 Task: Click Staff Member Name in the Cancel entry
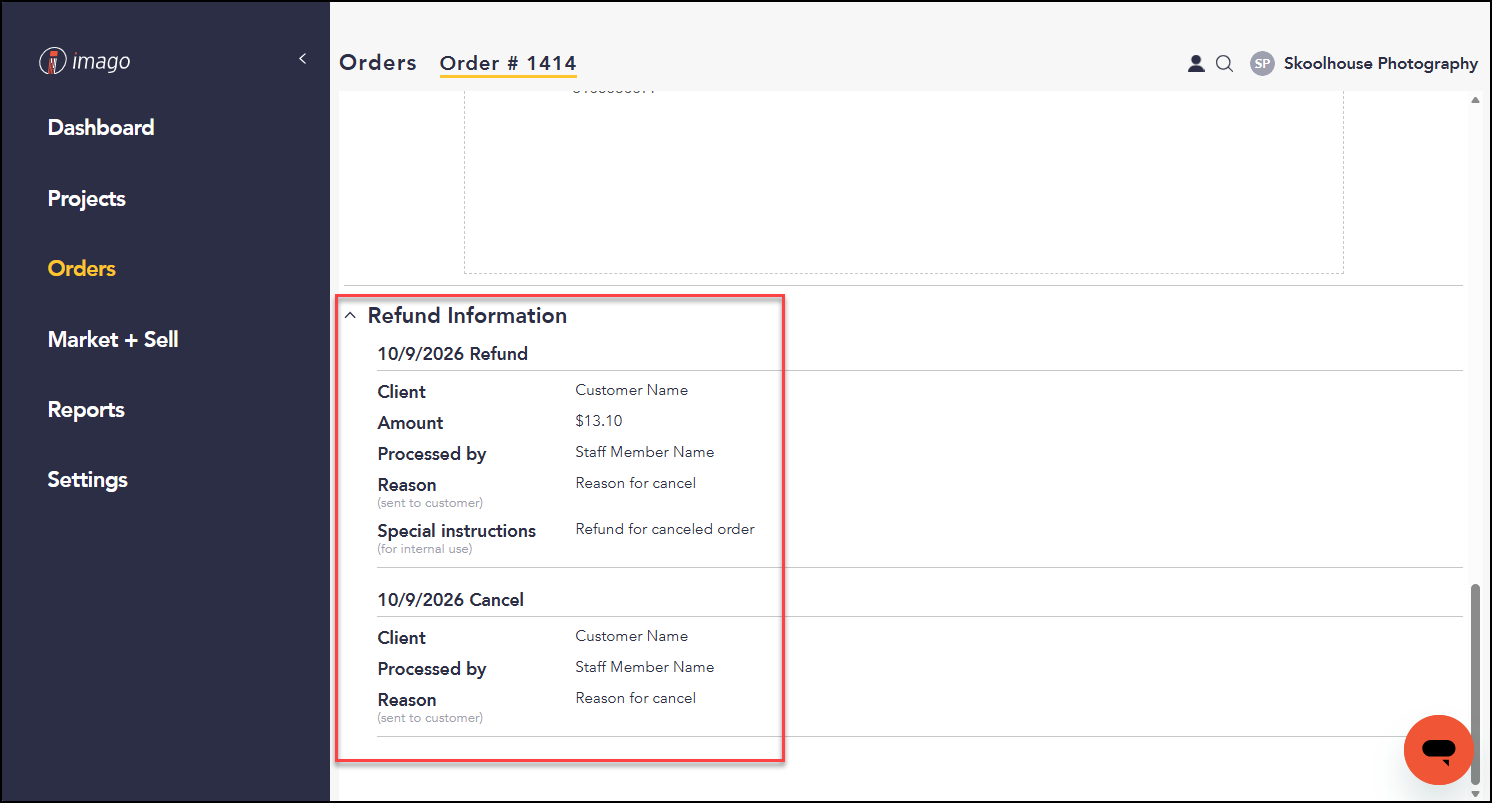tap(645, 667)
